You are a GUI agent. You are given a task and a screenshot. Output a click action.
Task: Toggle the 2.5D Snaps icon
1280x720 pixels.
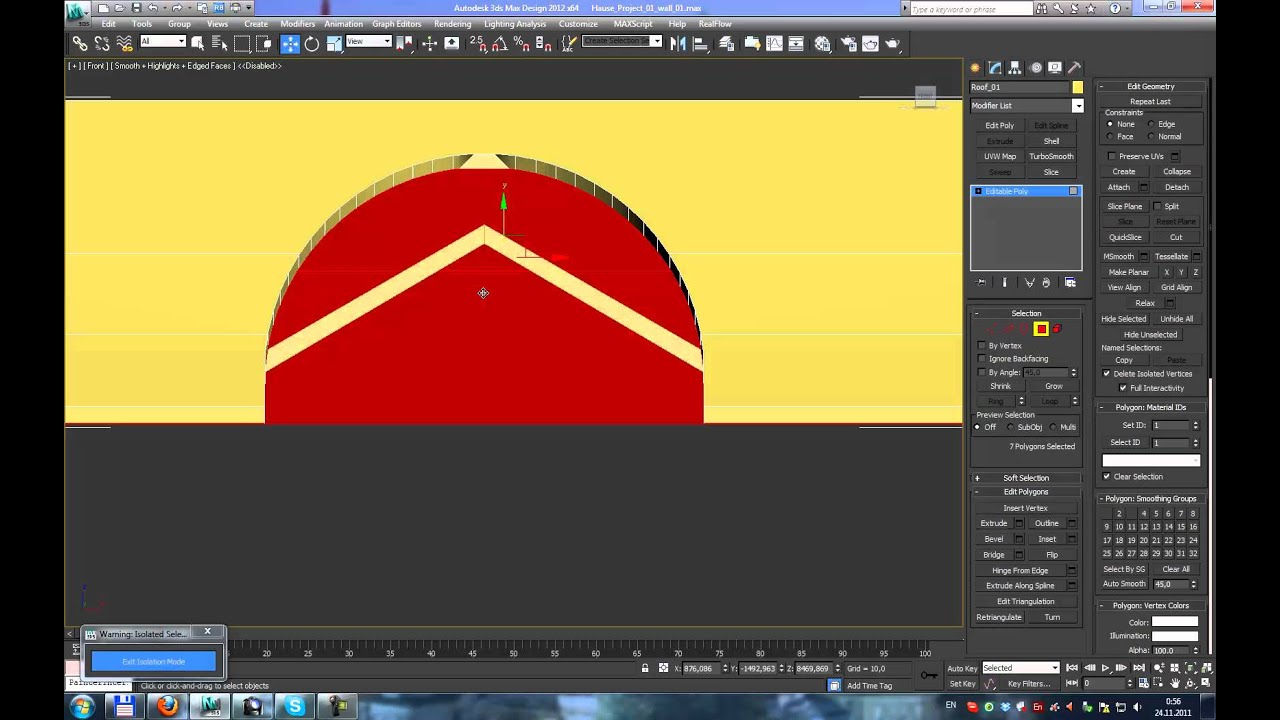477,43
